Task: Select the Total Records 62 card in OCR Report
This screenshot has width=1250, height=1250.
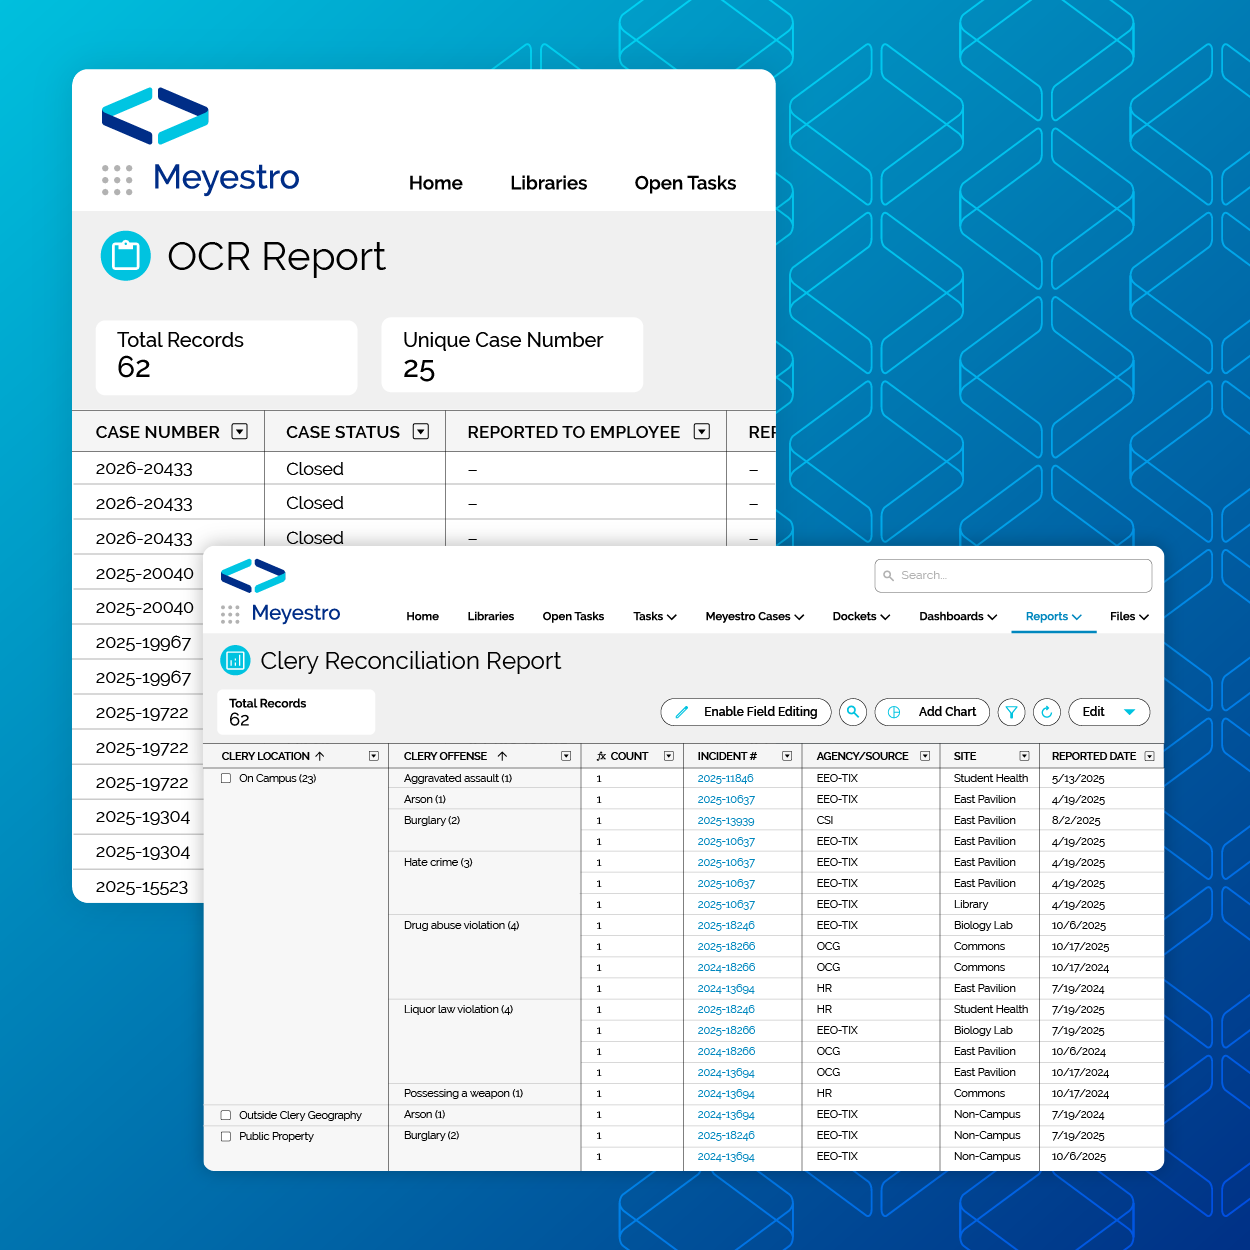Action: [226, 357]
